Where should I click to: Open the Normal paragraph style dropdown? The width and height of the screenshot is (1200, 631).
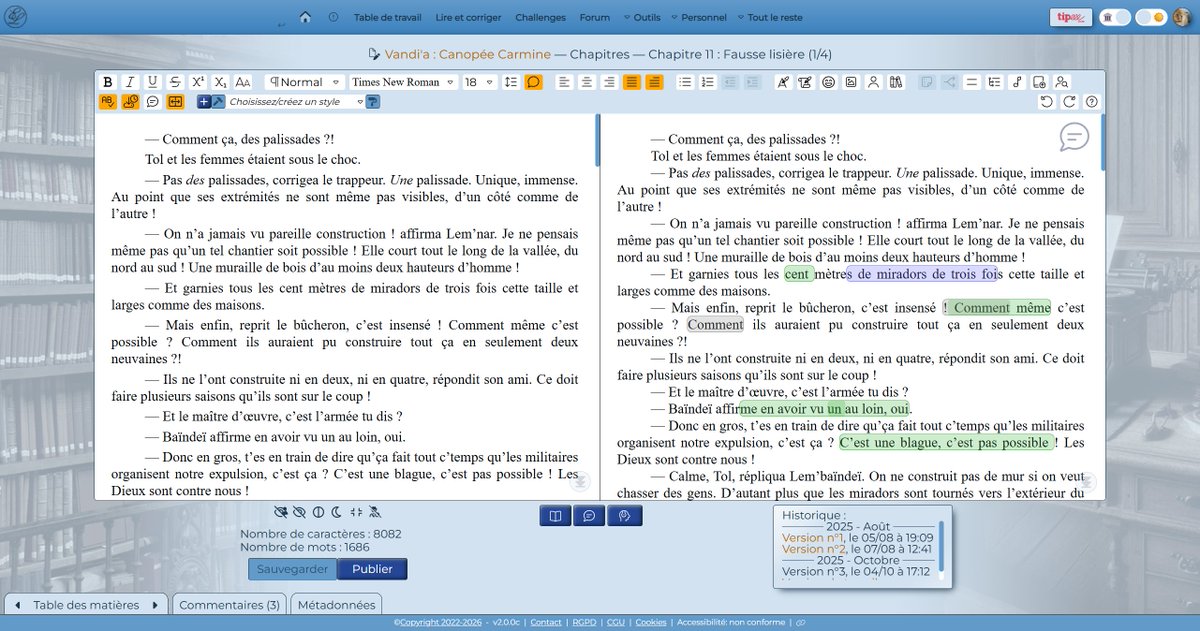pos(306,82)
